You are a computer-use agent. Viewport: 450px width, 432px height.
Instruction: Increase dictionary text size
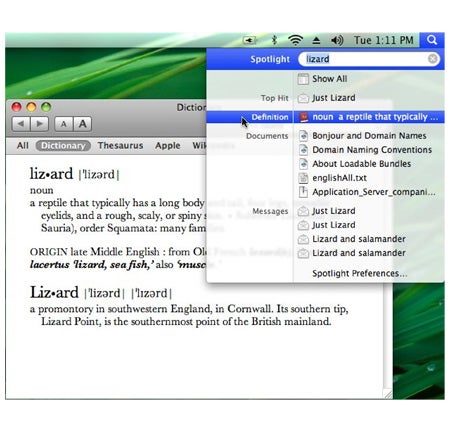pyautogui.click(x=82, y=124)
